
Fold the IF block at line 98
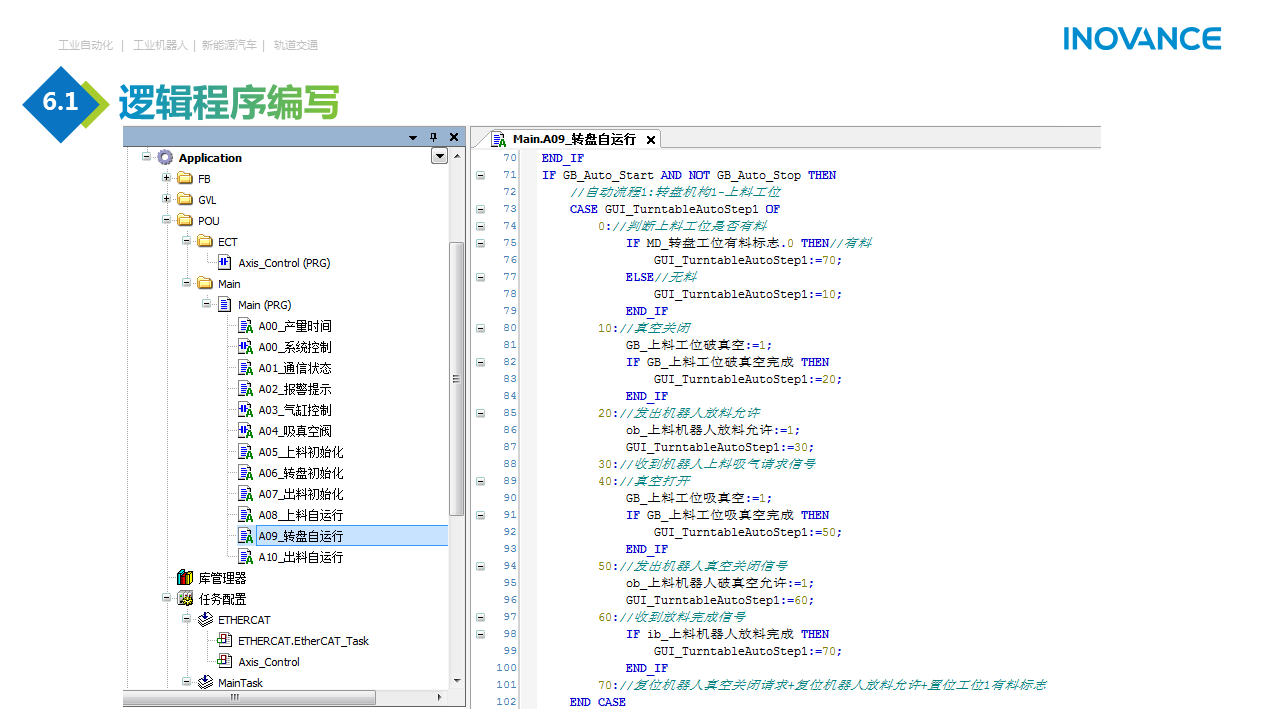(x=480, y=634)
